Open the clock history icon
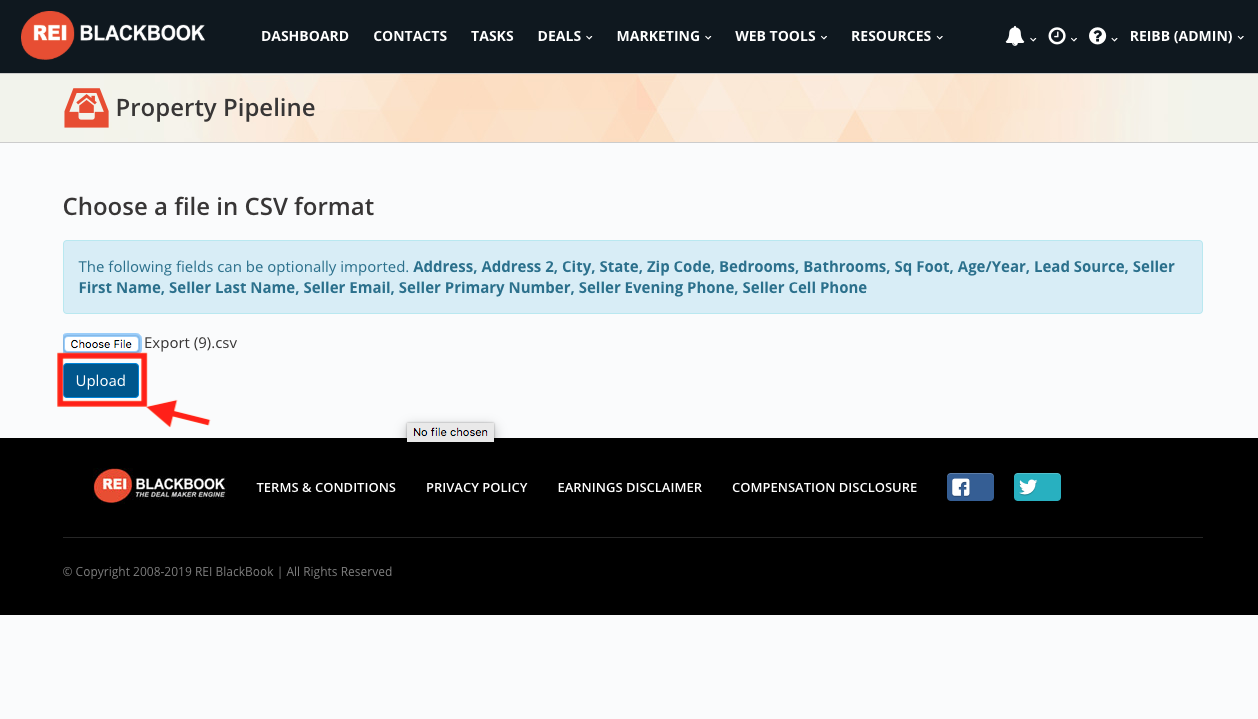 point(1057,36)
